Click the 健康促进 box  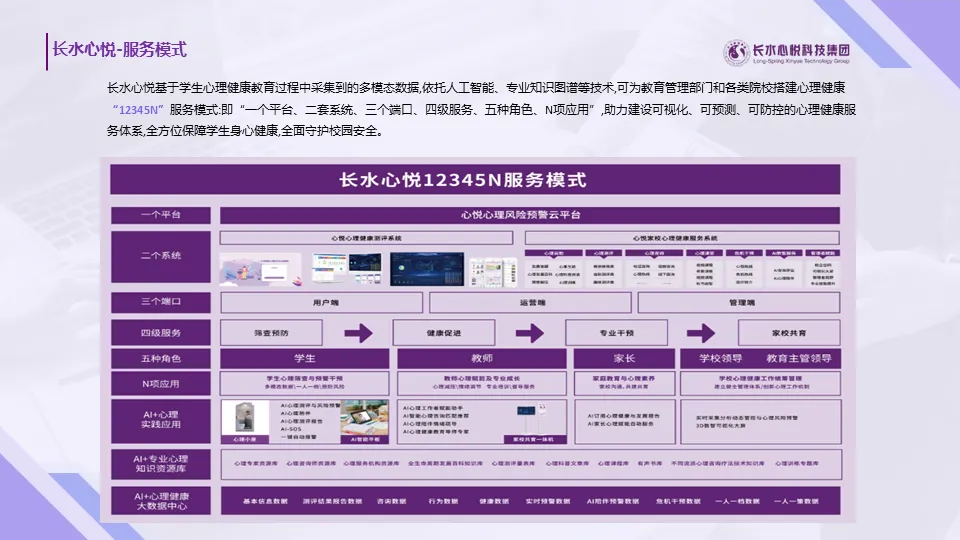(444, 333)
